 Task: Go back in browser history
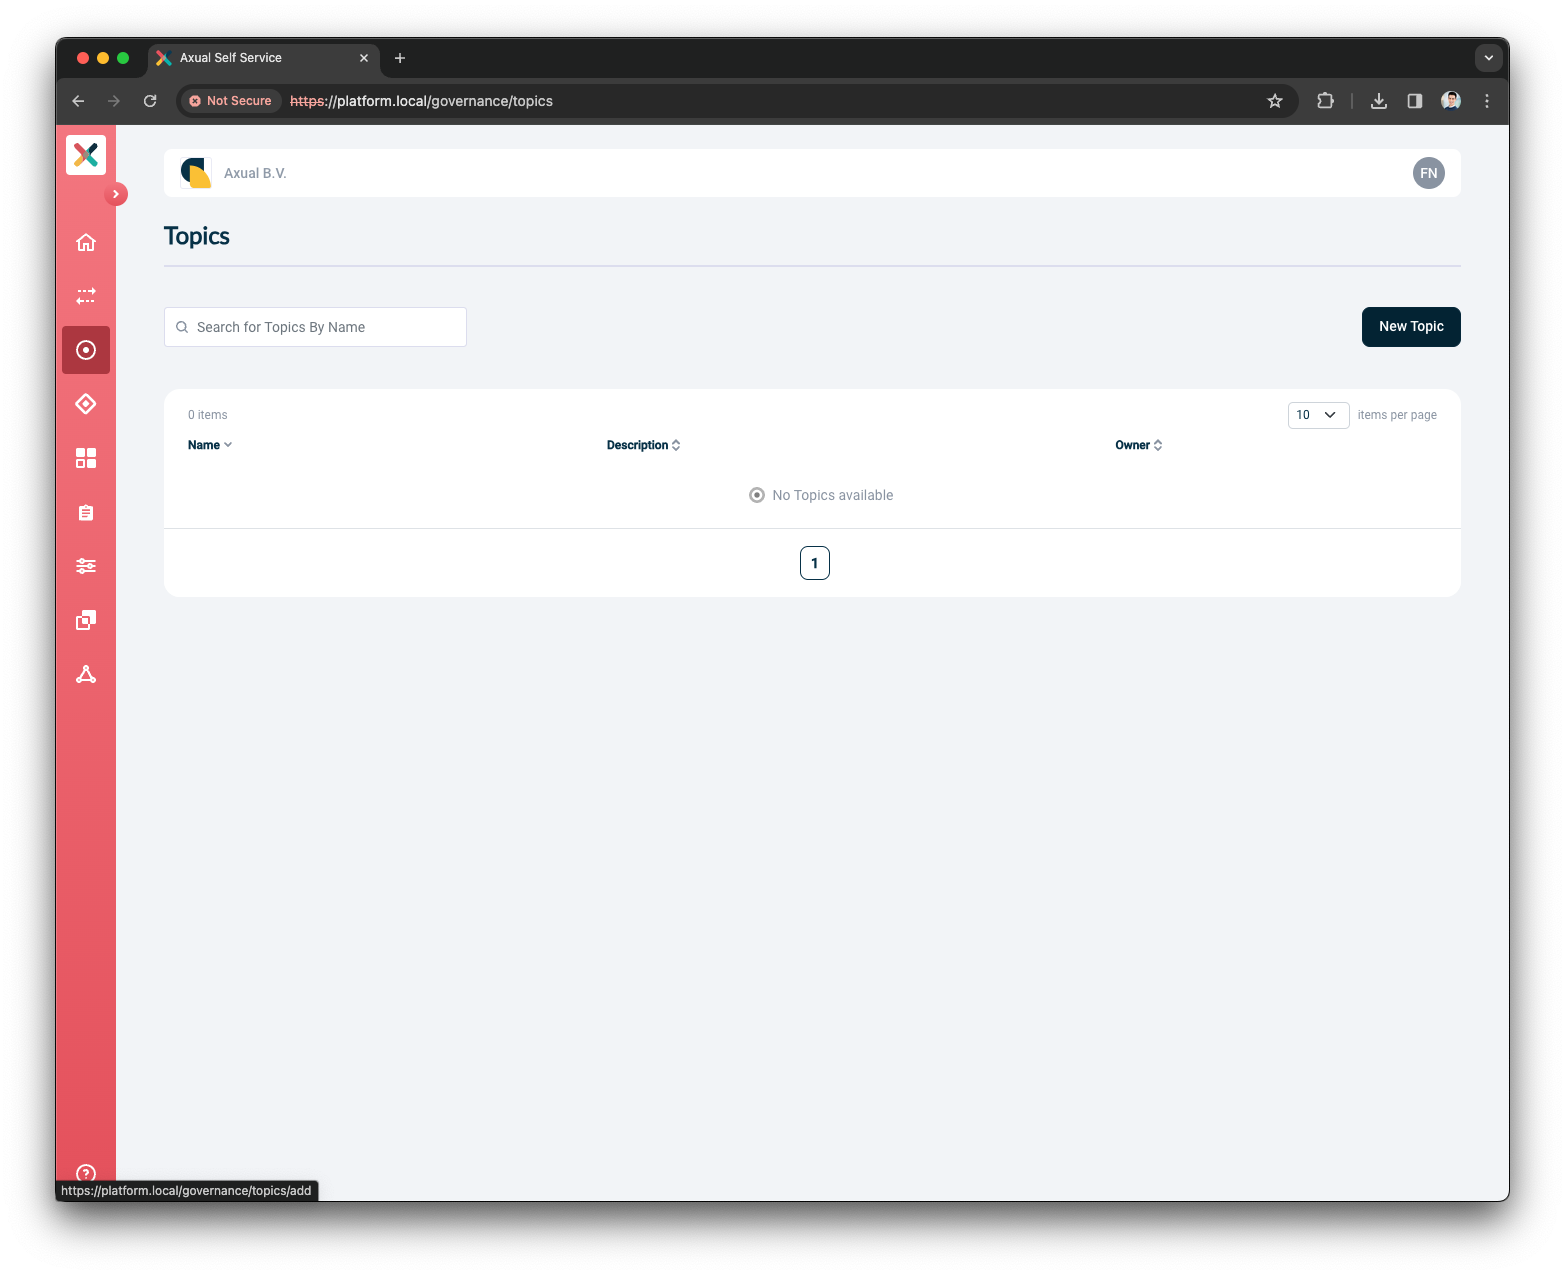click(x=78, y=101)
